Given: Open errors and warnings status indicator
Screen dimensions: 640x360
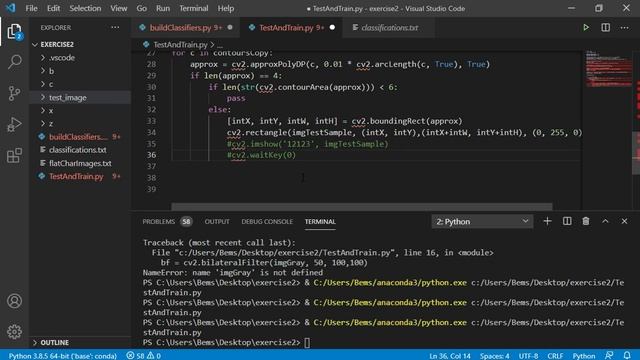Looking at the screenshot, I should pyautogui.click(x=144, y=356).
